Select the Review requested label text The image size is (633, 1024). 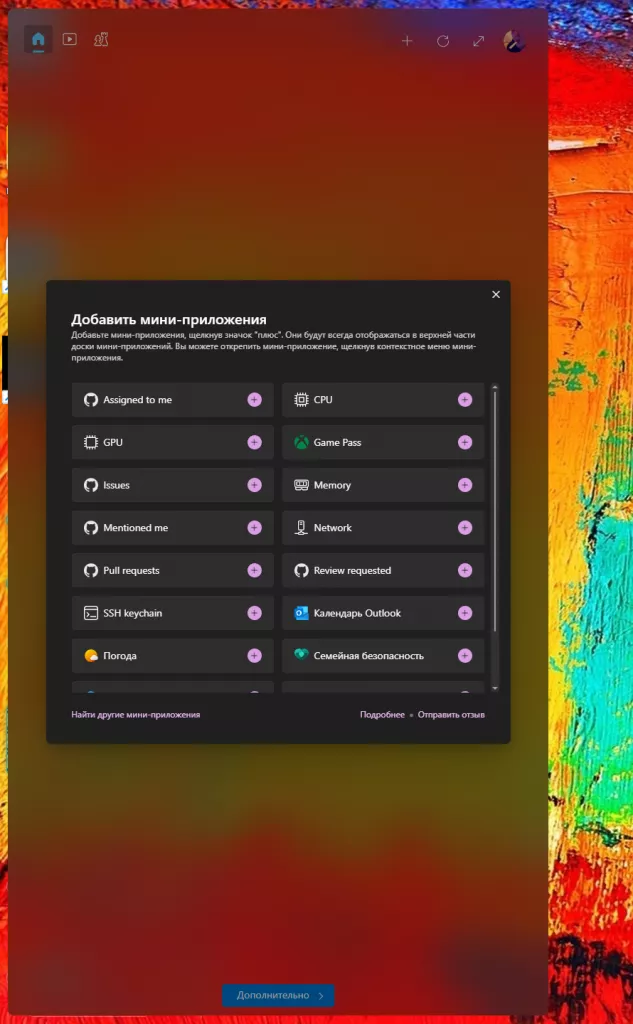(x=352, y=570)
